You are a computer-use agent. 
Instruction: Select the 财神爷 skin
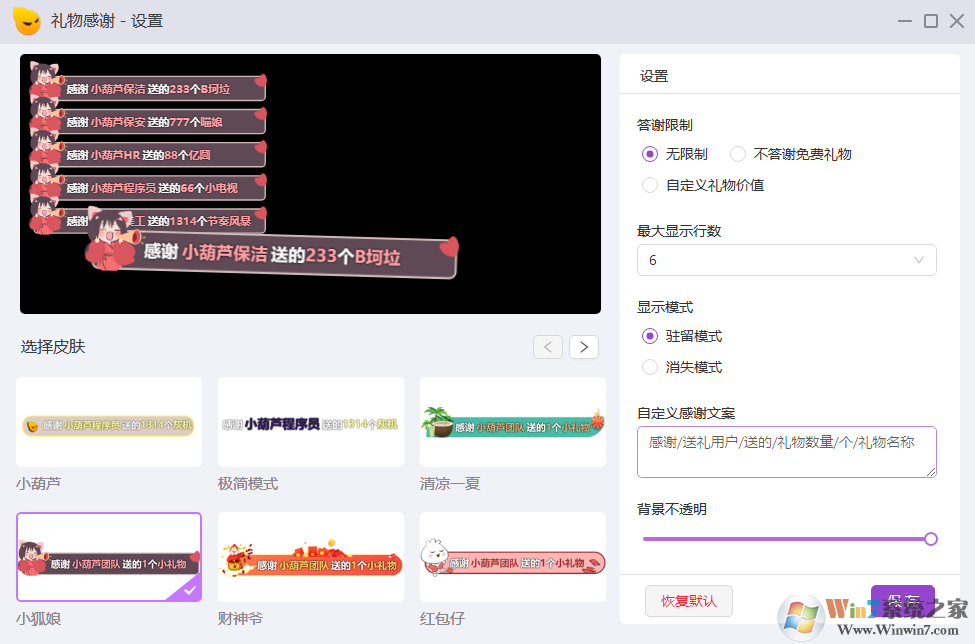coord(310,557)
